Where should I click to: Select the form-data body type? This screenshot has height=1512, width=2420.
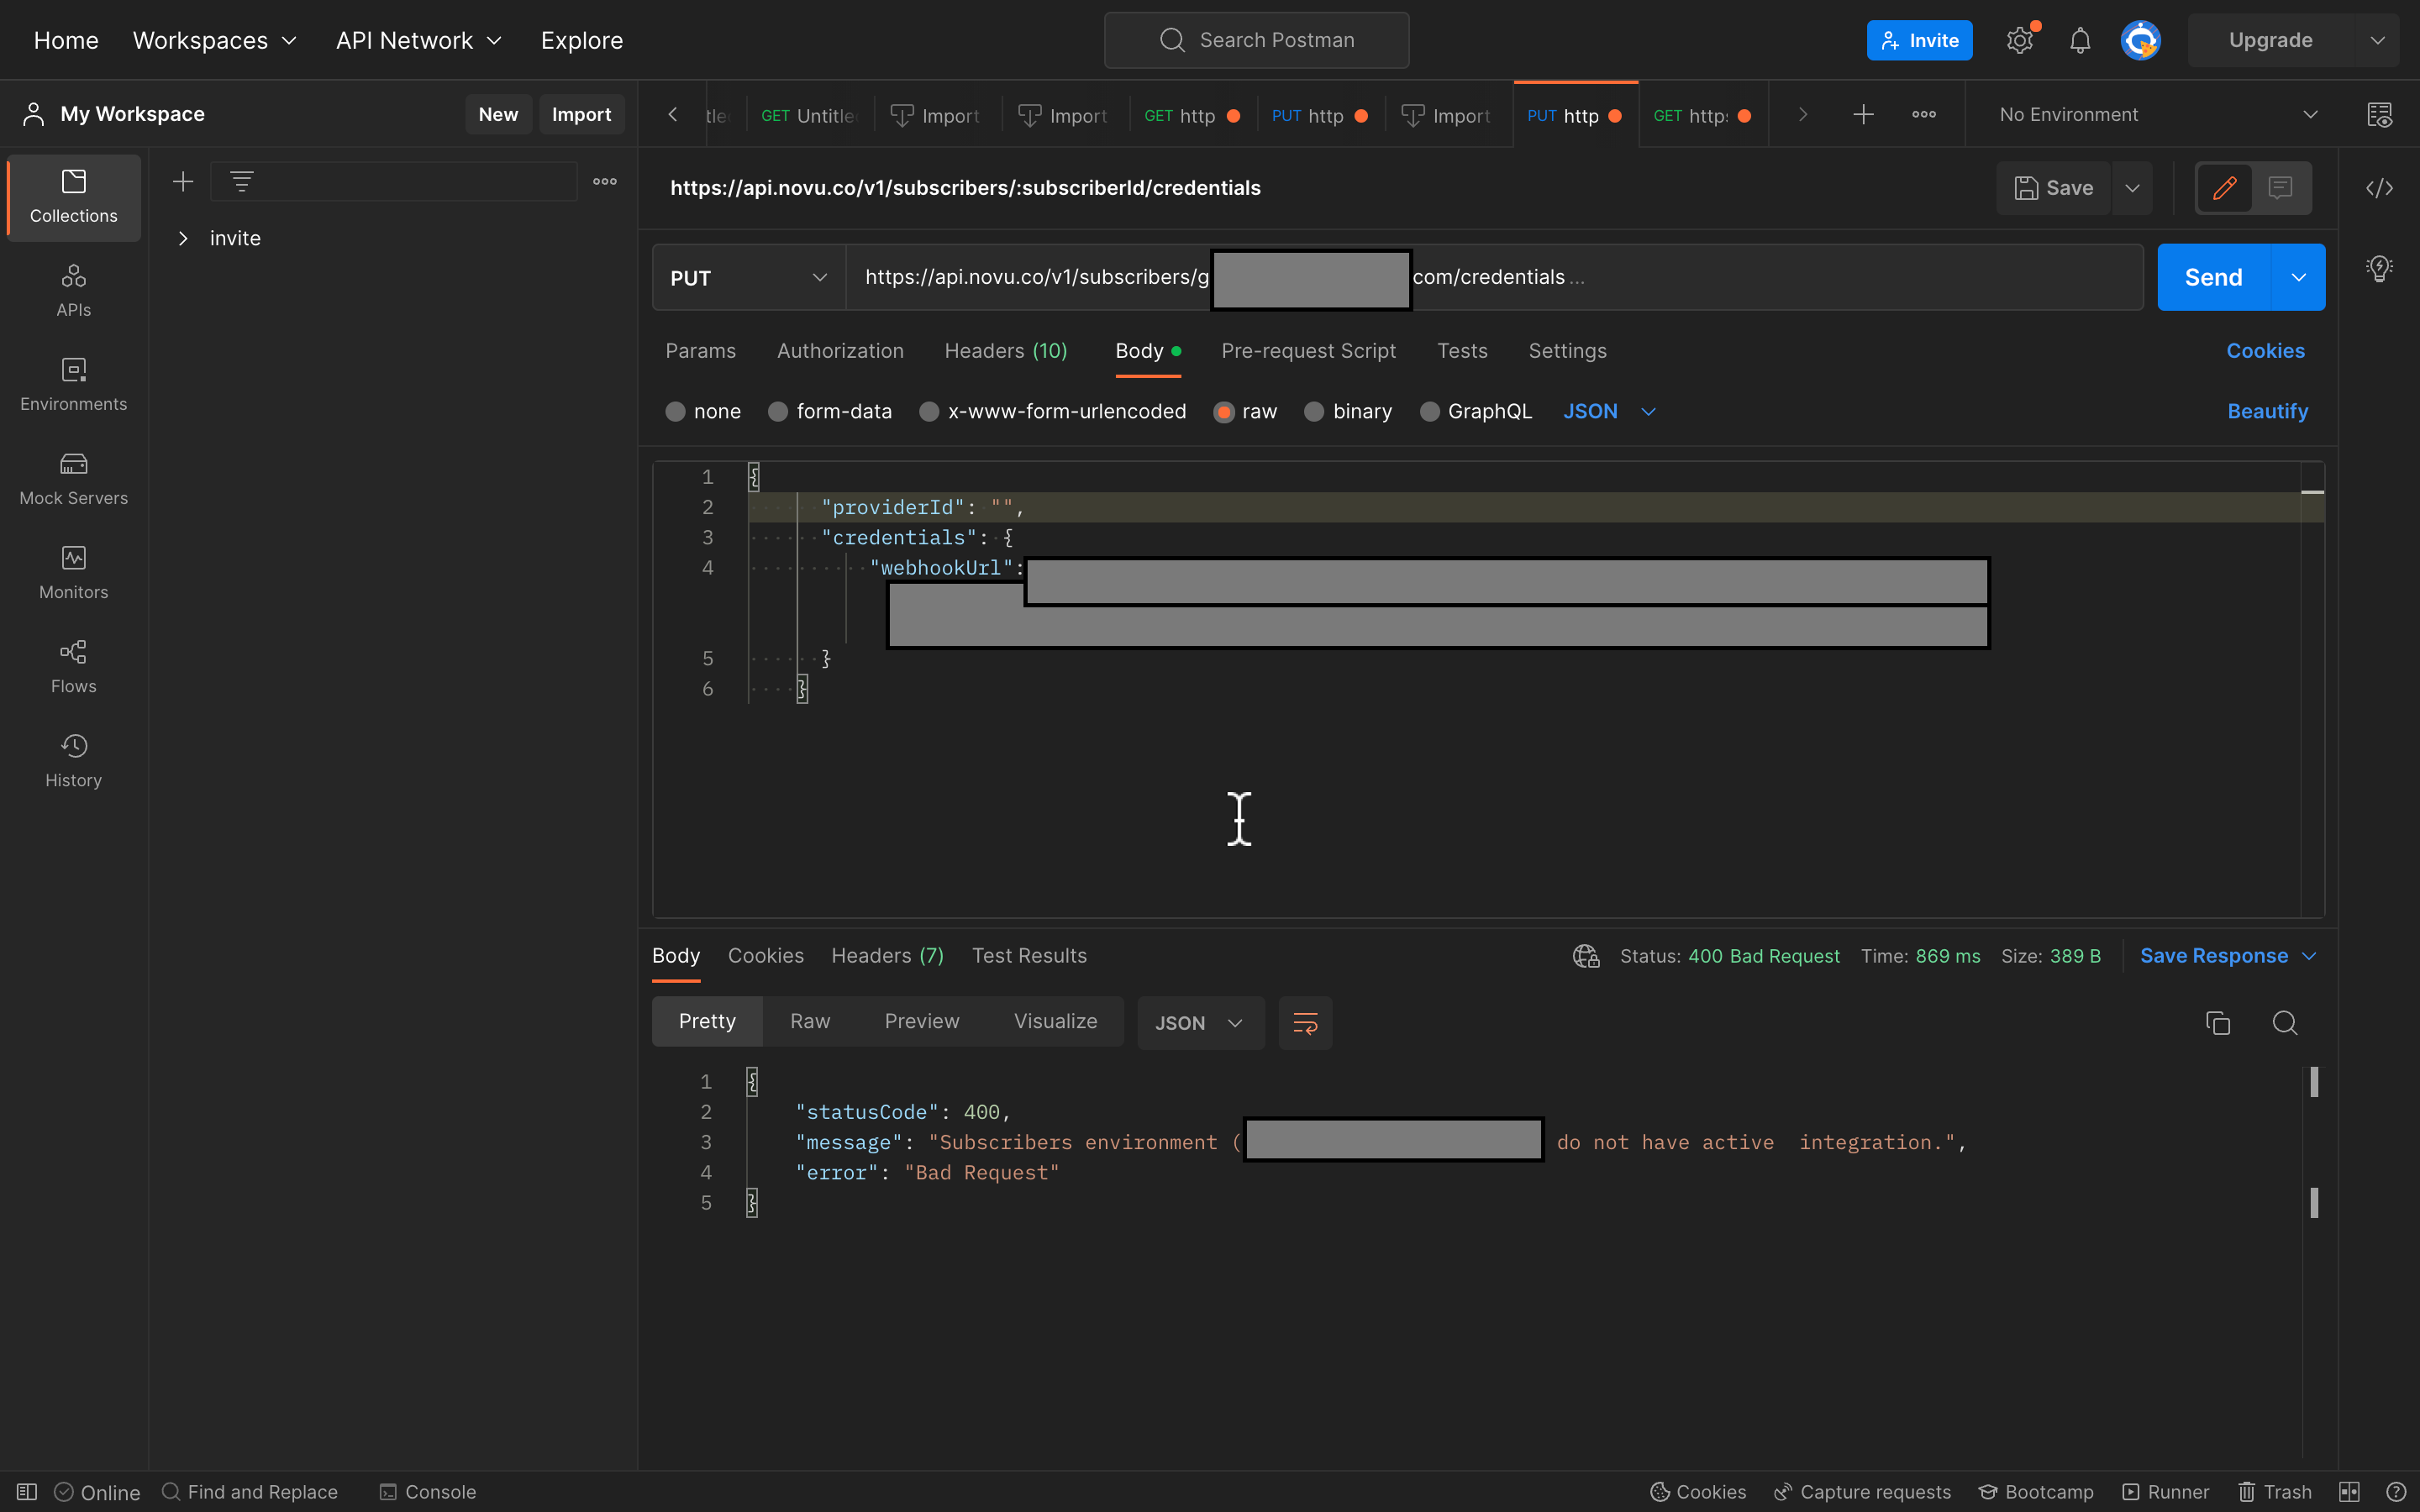pyautogui.click(x=830, y=411)
